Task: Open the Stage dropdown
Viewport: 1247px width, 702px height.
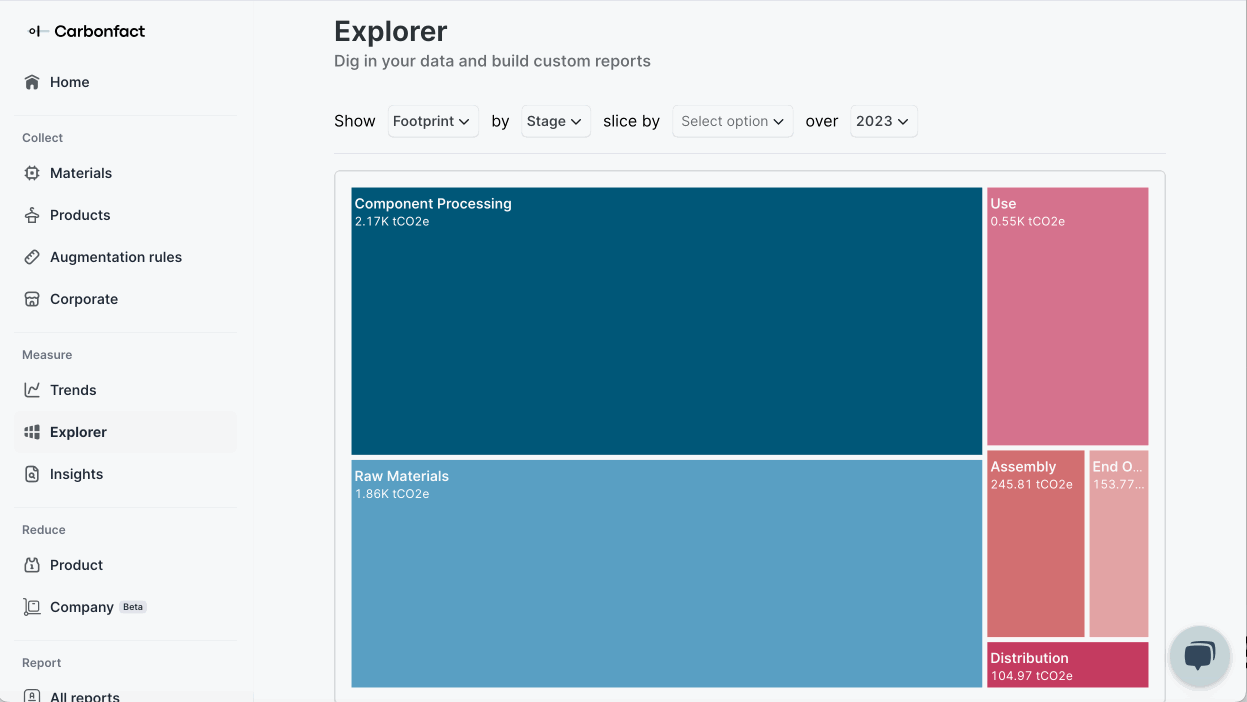Action: [555, 121]
